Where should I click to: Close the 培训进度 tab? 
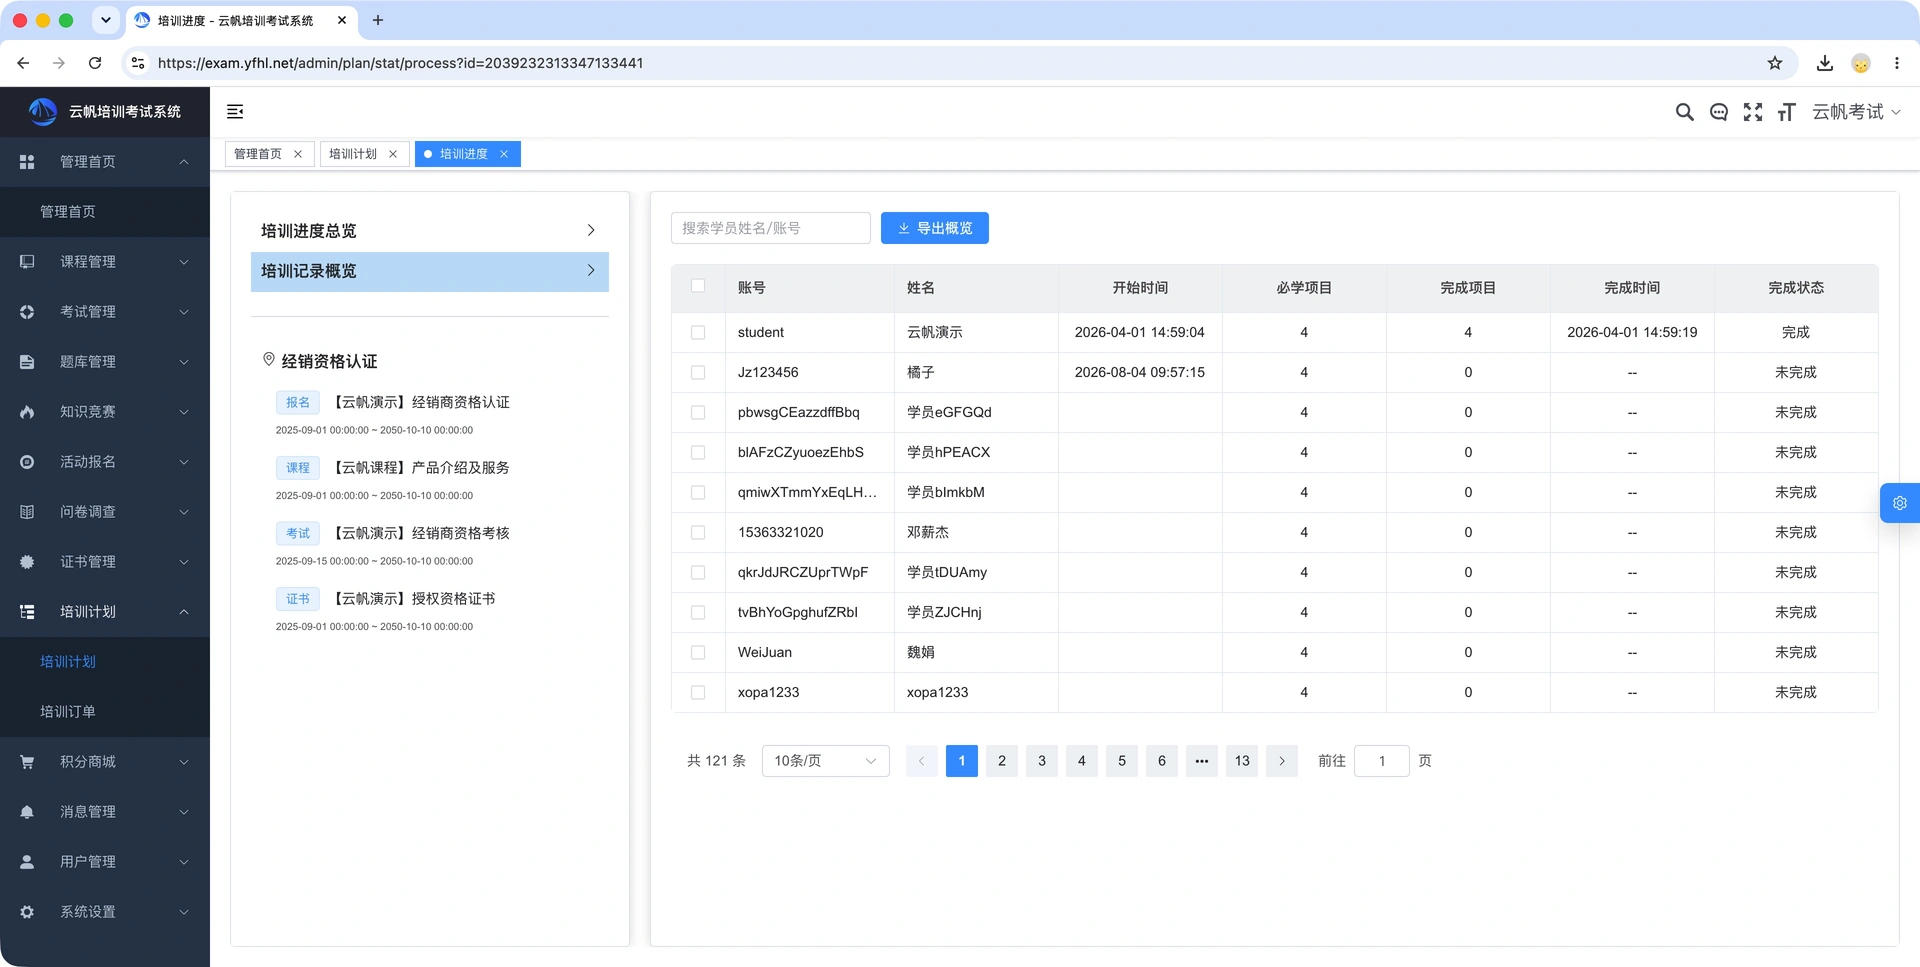[504, 154]
